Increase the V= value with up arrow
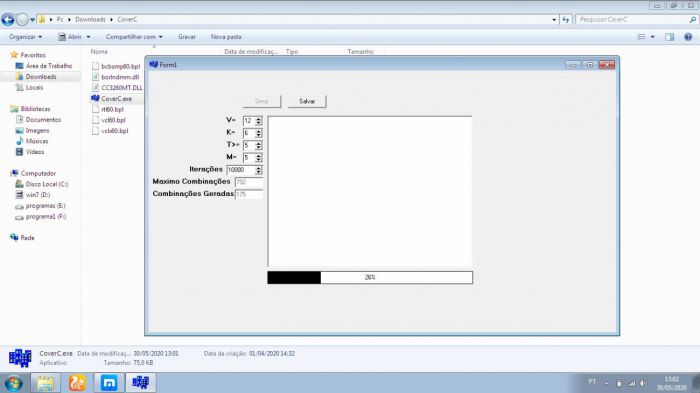 coord(258,119)
